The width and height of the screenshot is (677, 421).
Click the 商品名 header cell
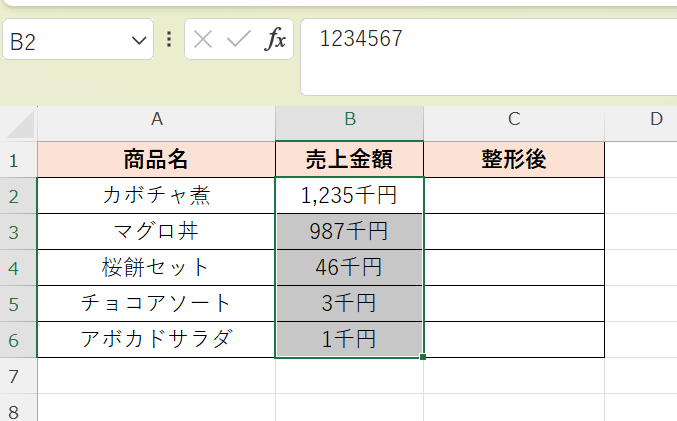[x=156, y=160]
